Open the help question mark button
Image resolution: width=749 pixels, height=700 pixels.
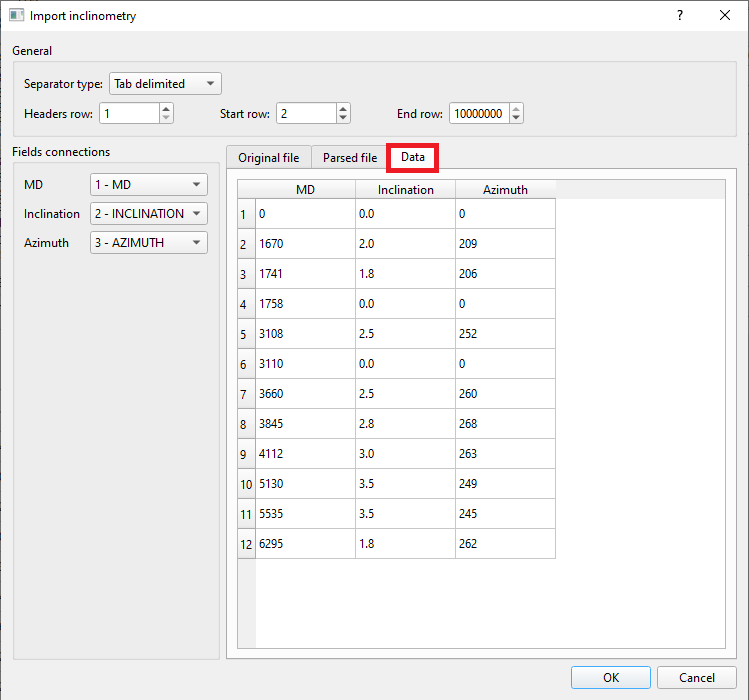pyautogui.click(x=680, y=16)
